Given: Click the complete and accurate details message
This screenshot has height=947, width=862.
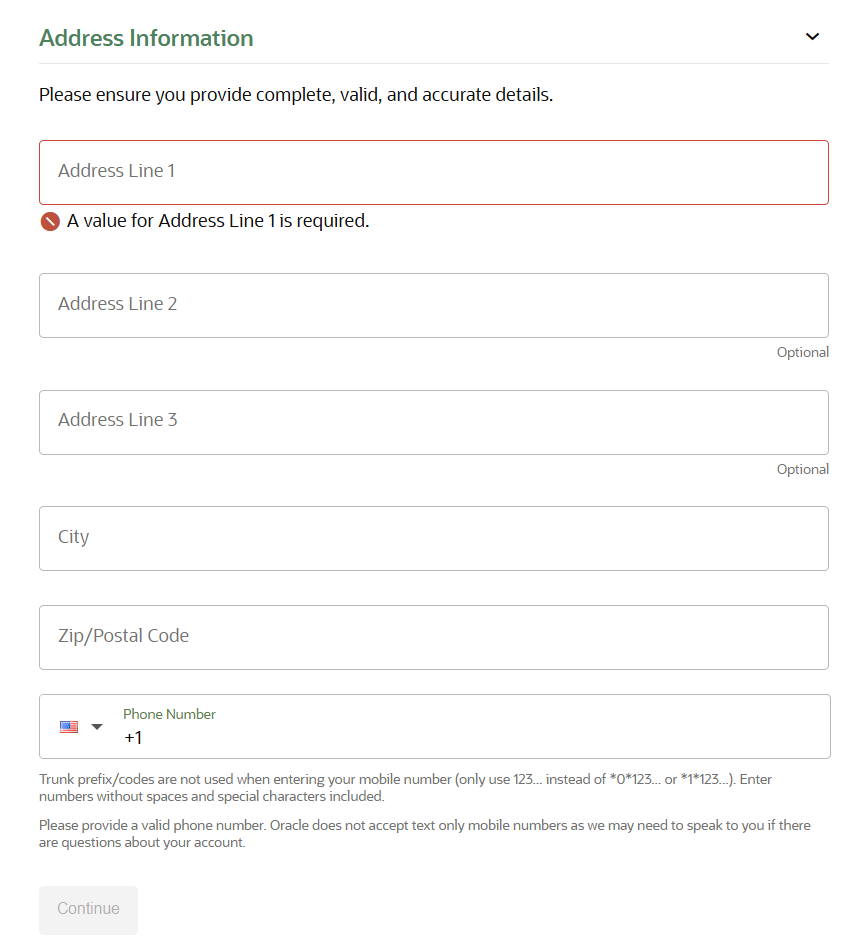Looking at the screenshot, I should coord(294,94).
